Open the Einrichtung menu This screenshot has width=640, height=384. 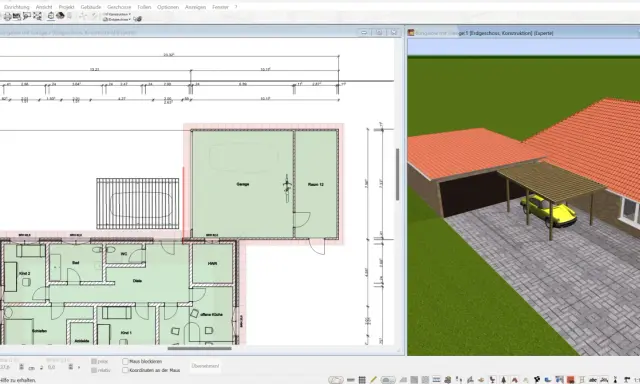pos(16,7)
